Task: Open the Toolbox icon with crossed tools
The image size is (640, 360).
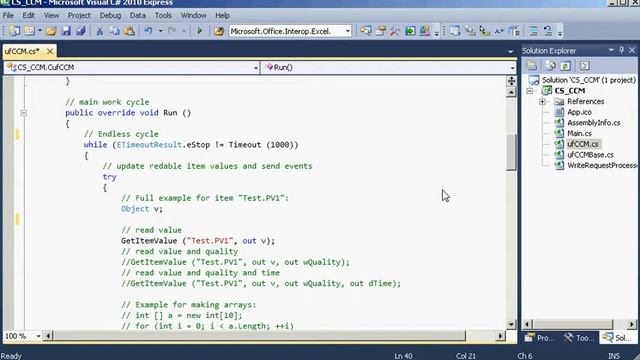Action: (395, 31)
